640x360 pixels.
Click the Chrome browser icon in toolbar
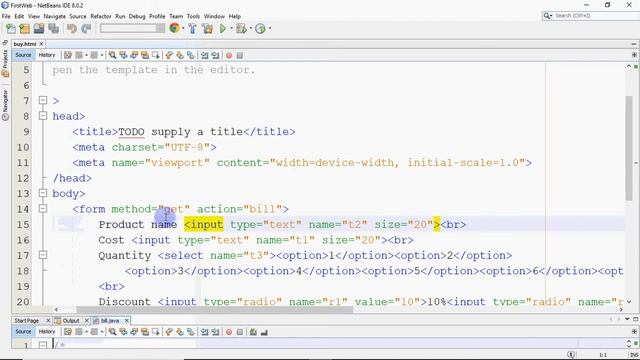(x=174, y=28)
